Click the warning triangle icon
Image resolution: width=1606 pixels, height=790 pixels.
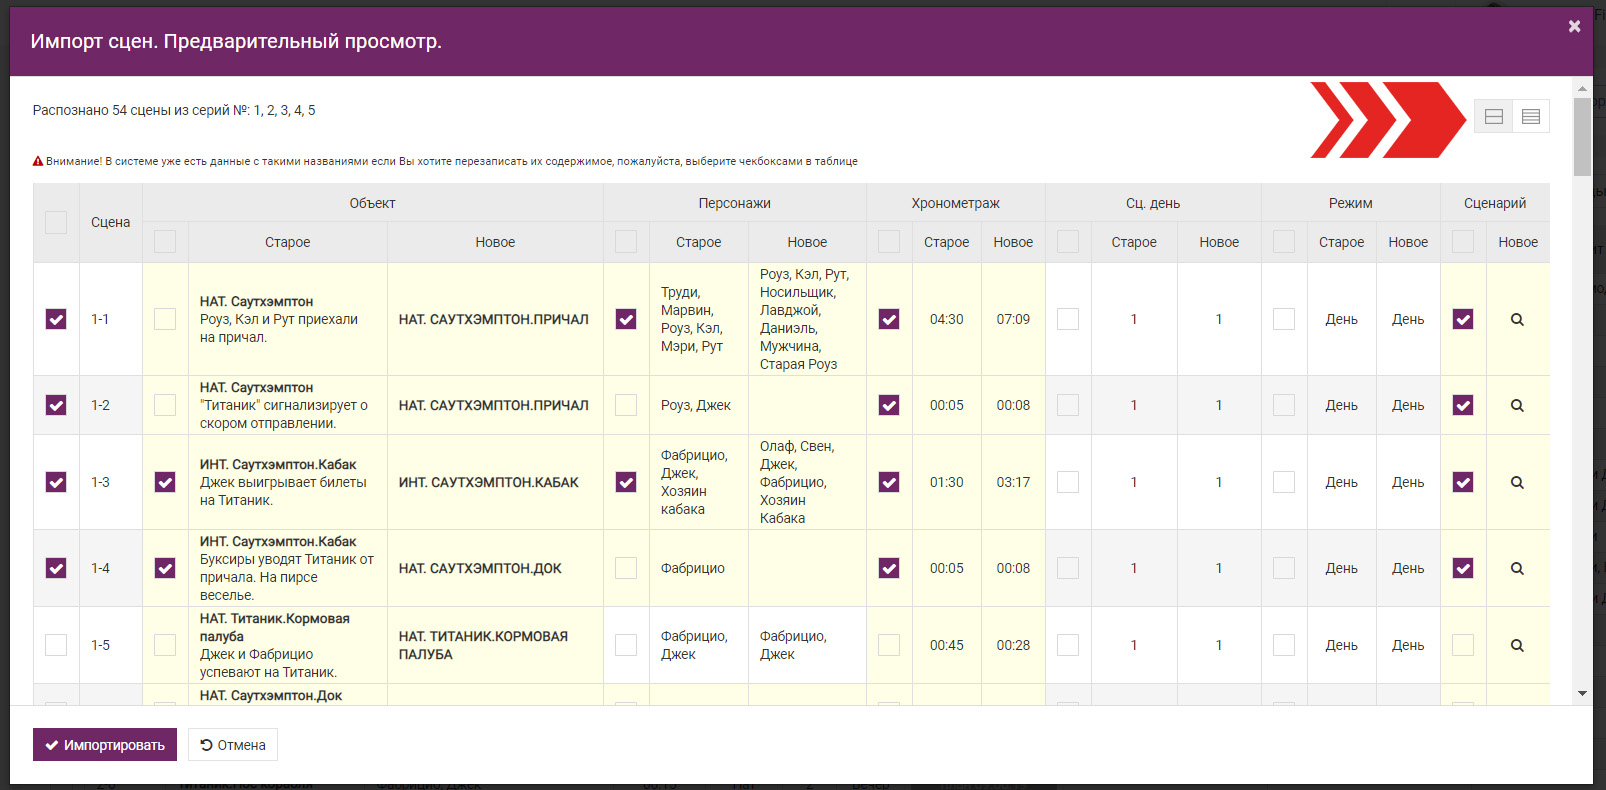tap(38, 161)
